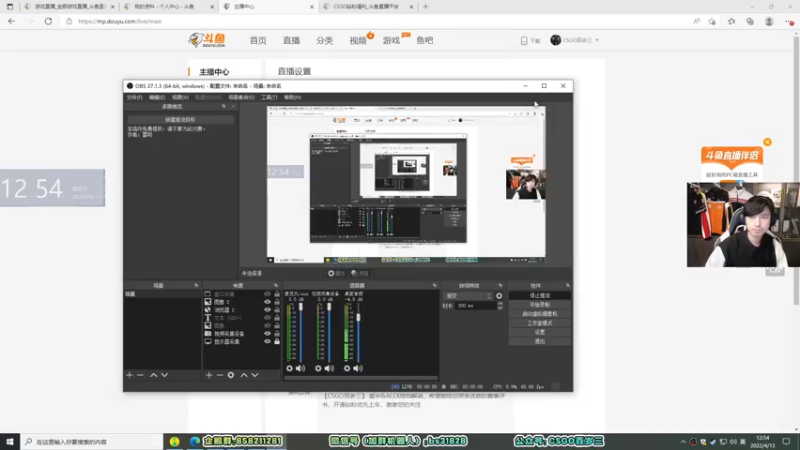Adjust the 桌面音频 volume slider
Image resolution: width=800 pixels, height=450 pixels.
tap(359, 333)
